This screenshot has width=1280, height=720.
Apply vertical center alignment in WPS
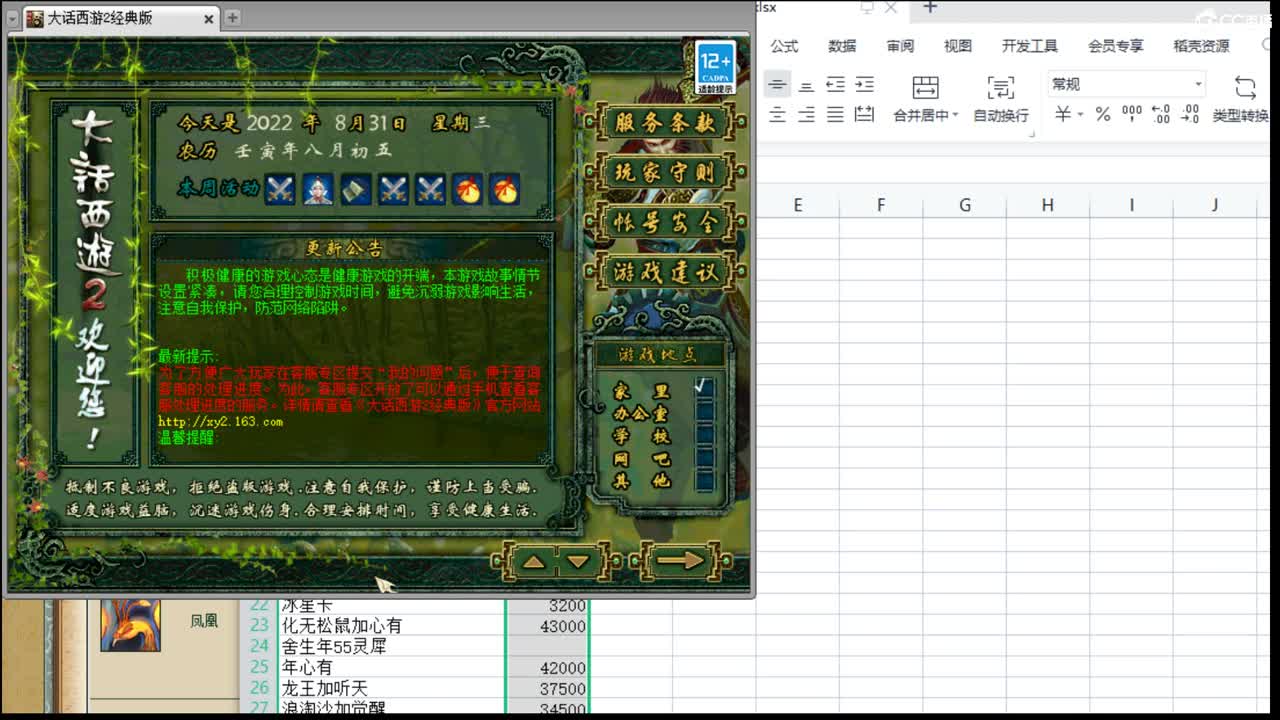tap(778, 84)
